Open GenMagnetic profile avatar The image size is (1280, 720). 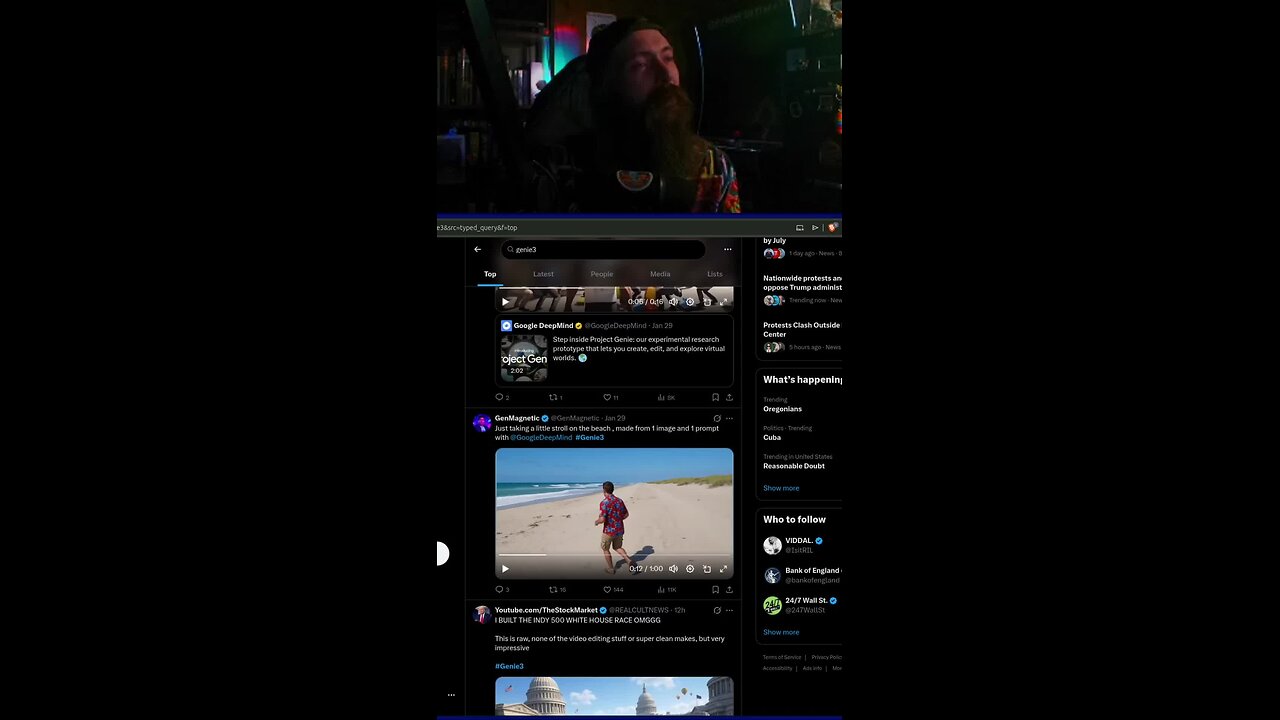482,423
